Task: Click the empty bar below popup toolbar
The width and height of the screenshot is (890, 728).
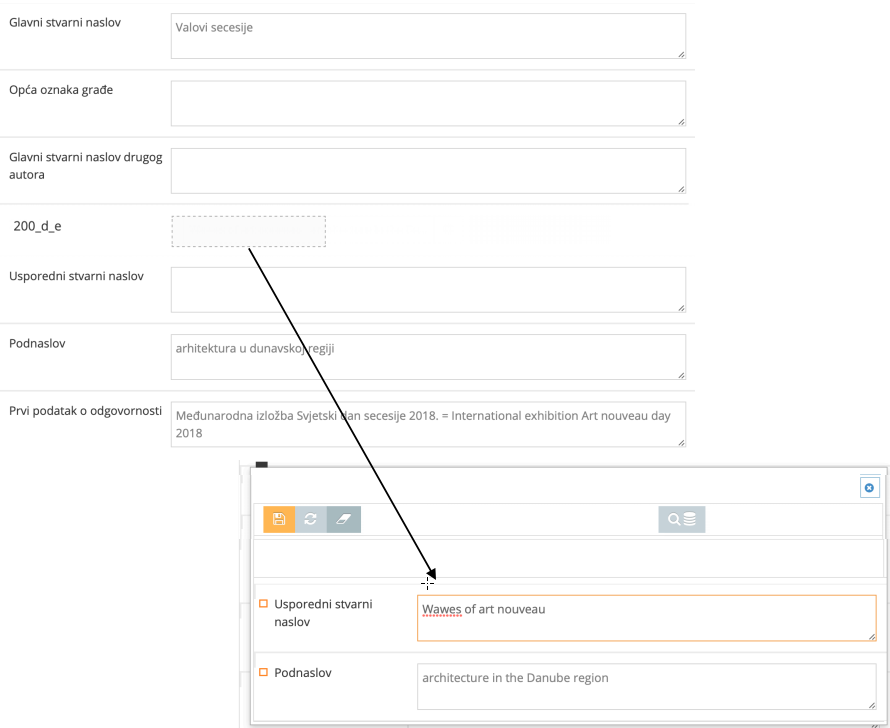Action: pyautogui.click(x=568, y=557)
